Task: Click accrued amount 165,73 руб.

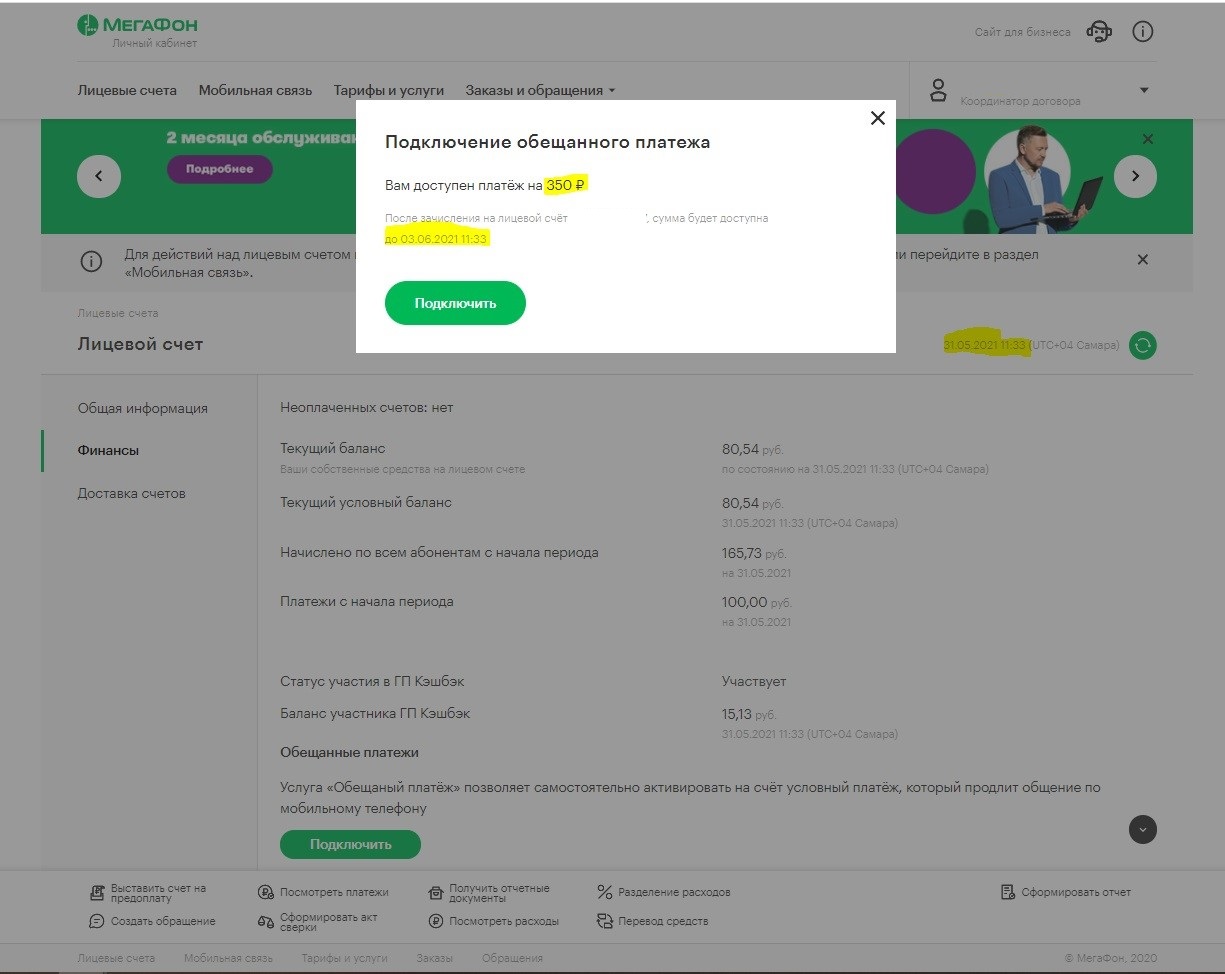Action: (x=755, y=553)
